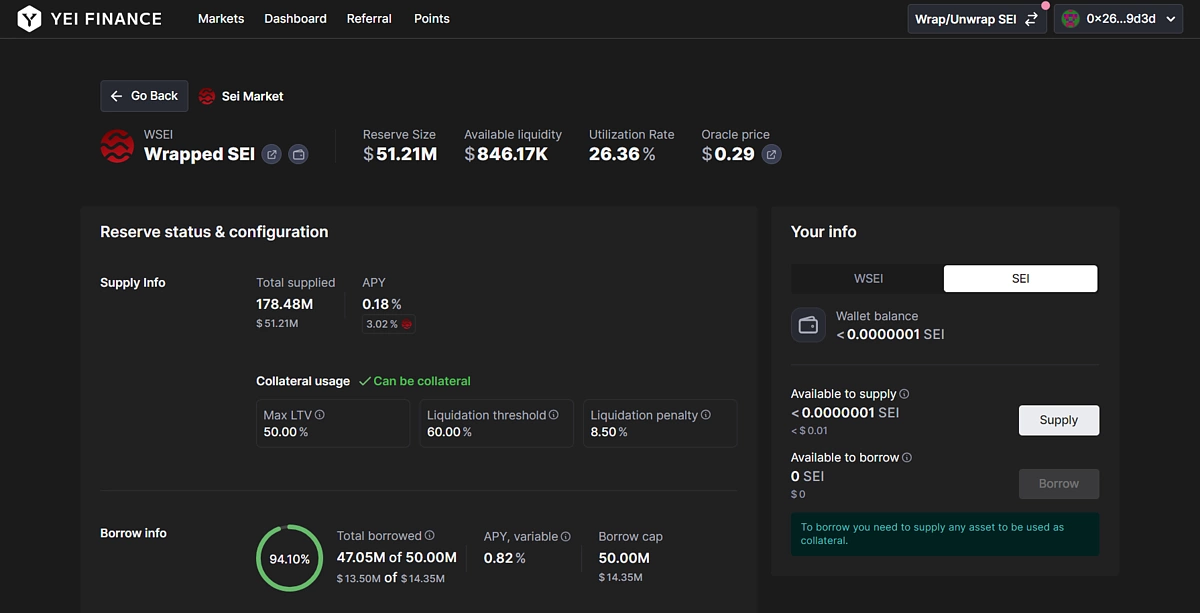Open the oracle price external link icon
The image size is (1200, 613).
[771, 154]
